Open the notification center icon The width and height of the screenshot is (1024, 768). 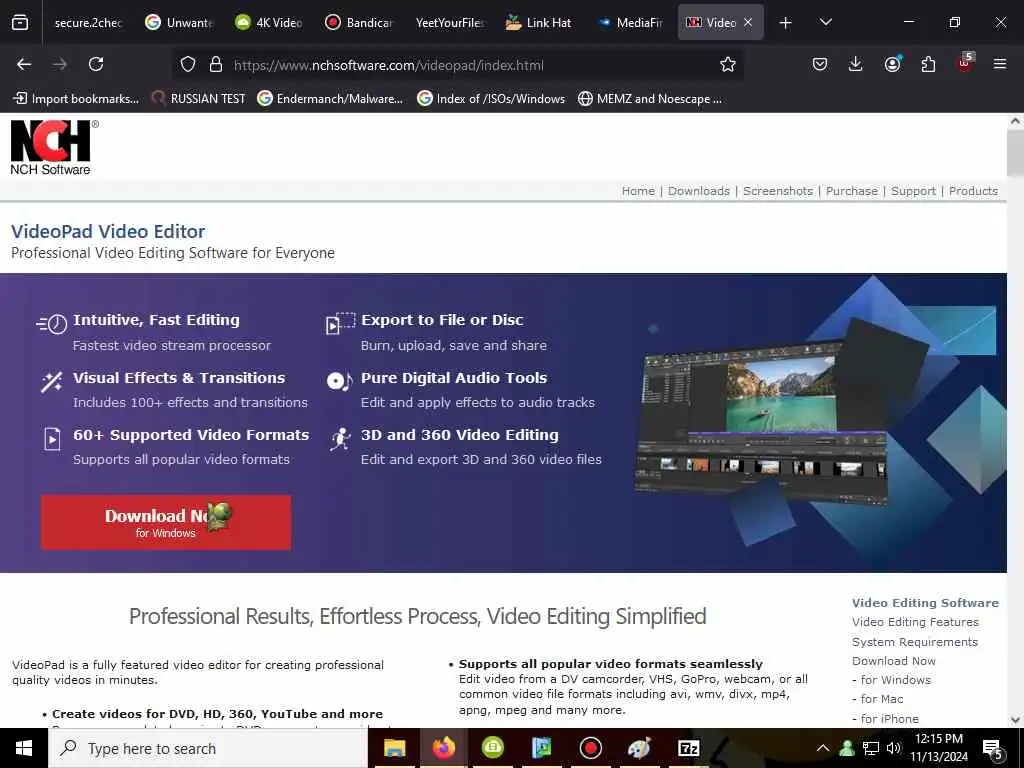(x=993, y=750)
